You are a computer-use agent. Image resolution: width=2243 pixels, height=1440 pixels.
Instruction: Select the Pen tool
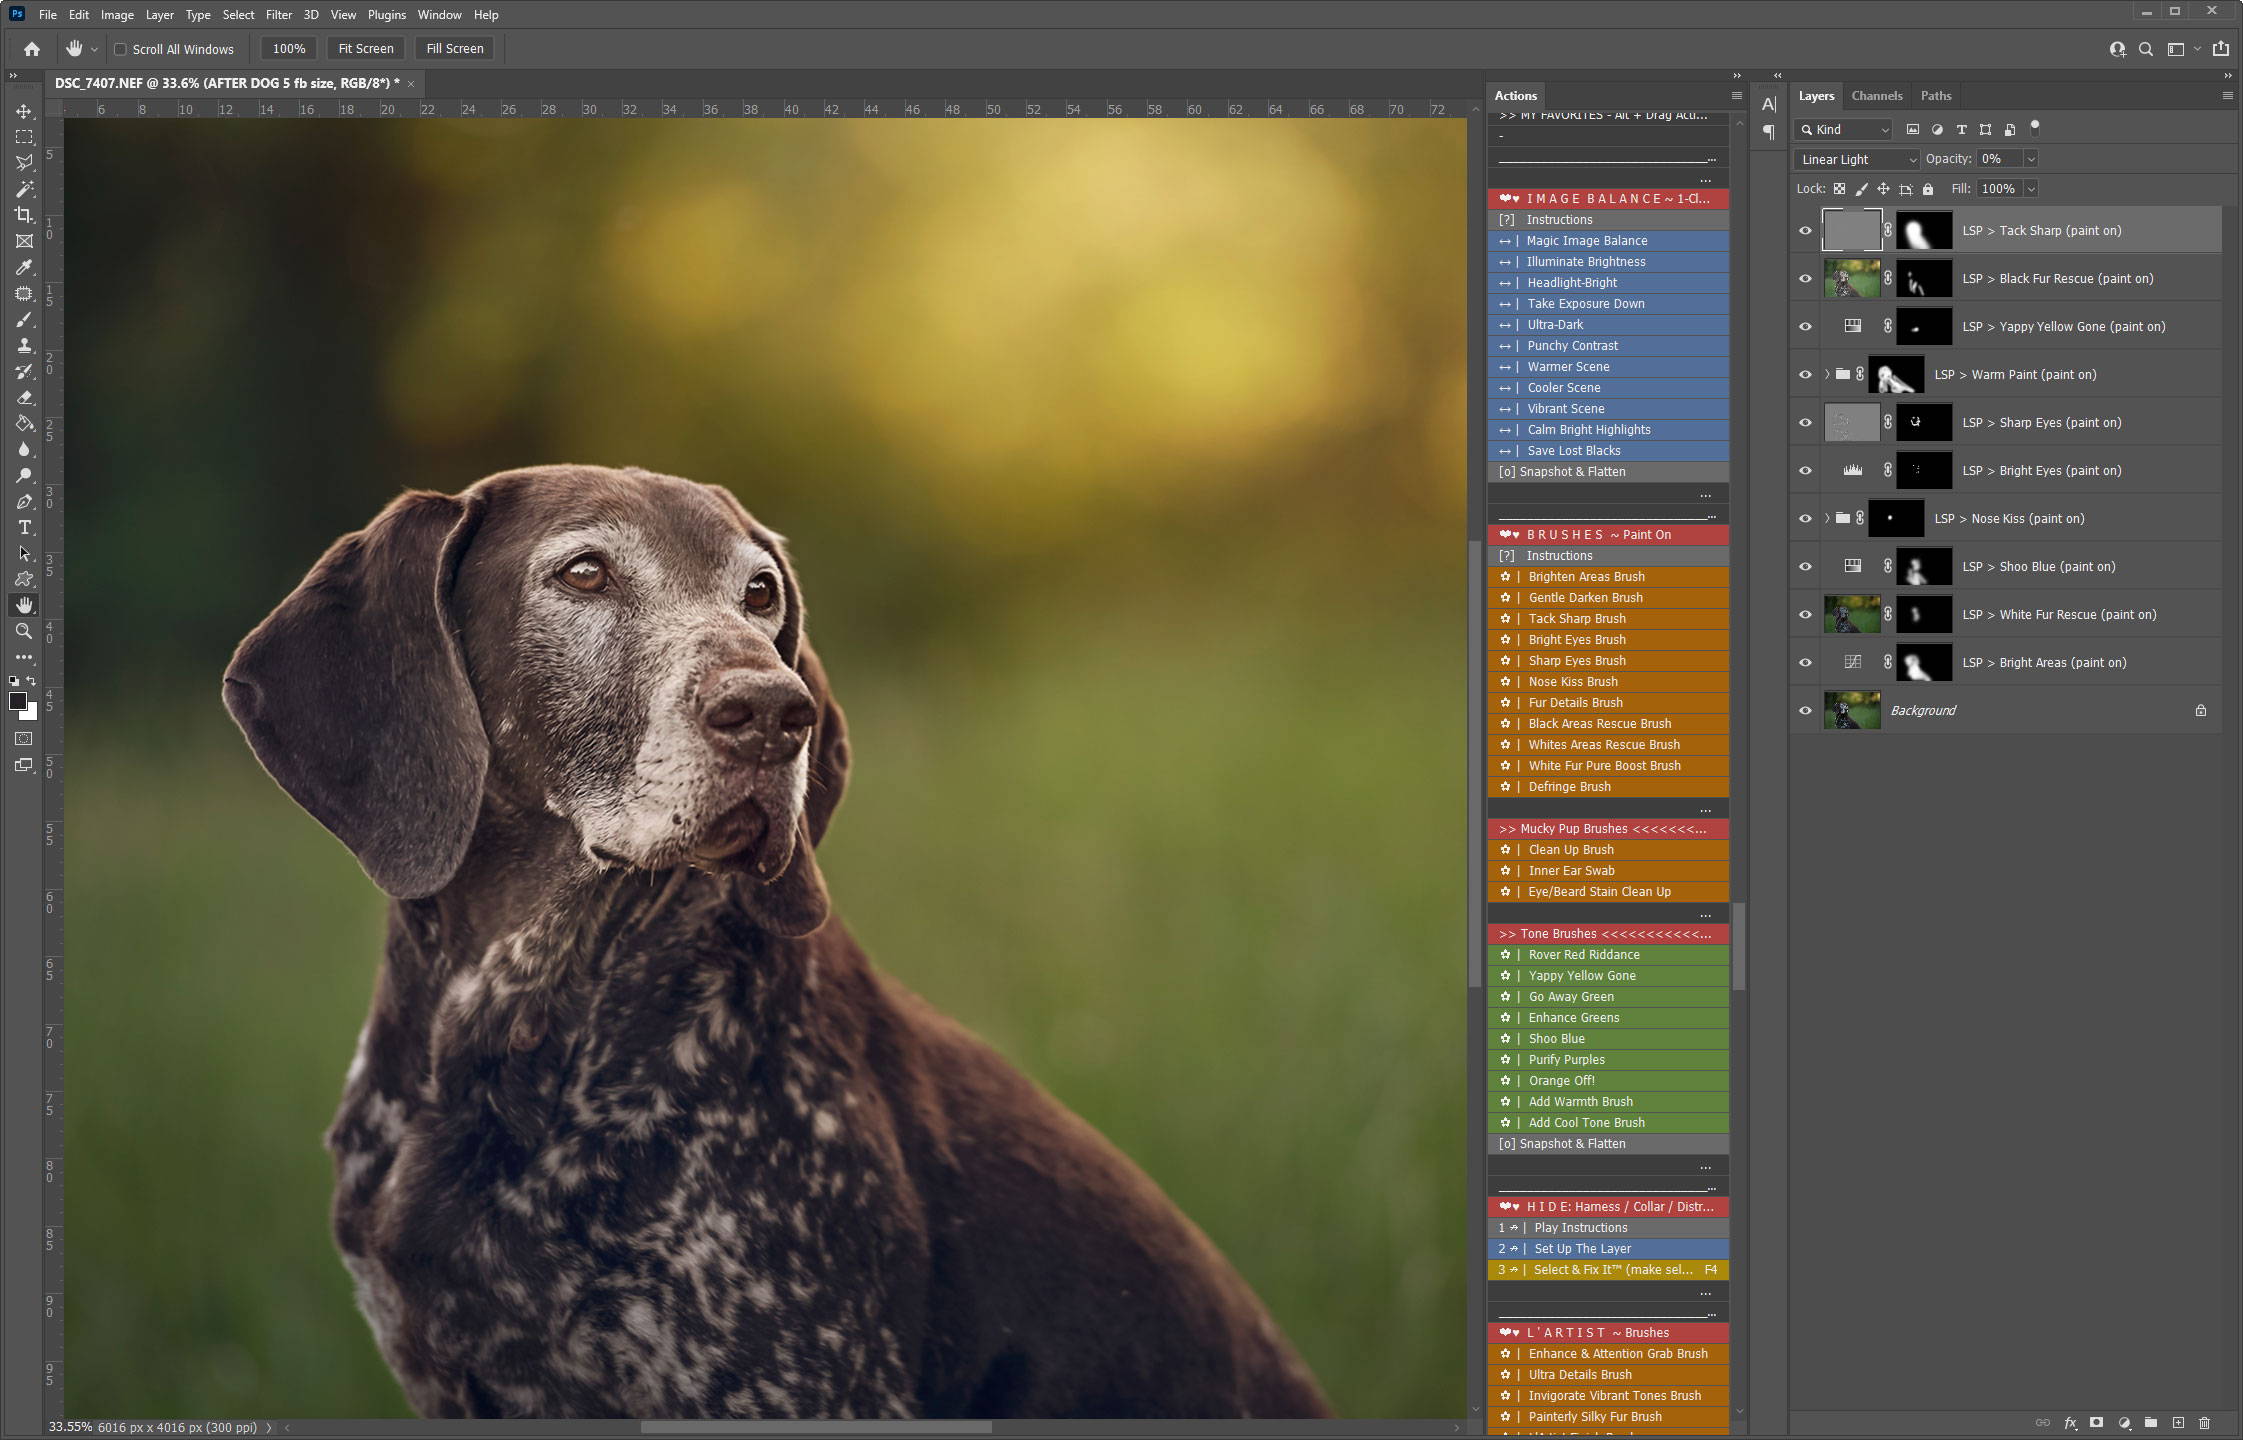point(24,502)
